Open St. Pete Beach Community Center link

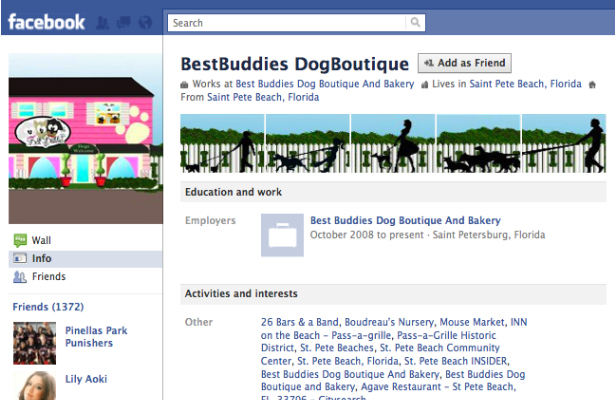point(380,355)
